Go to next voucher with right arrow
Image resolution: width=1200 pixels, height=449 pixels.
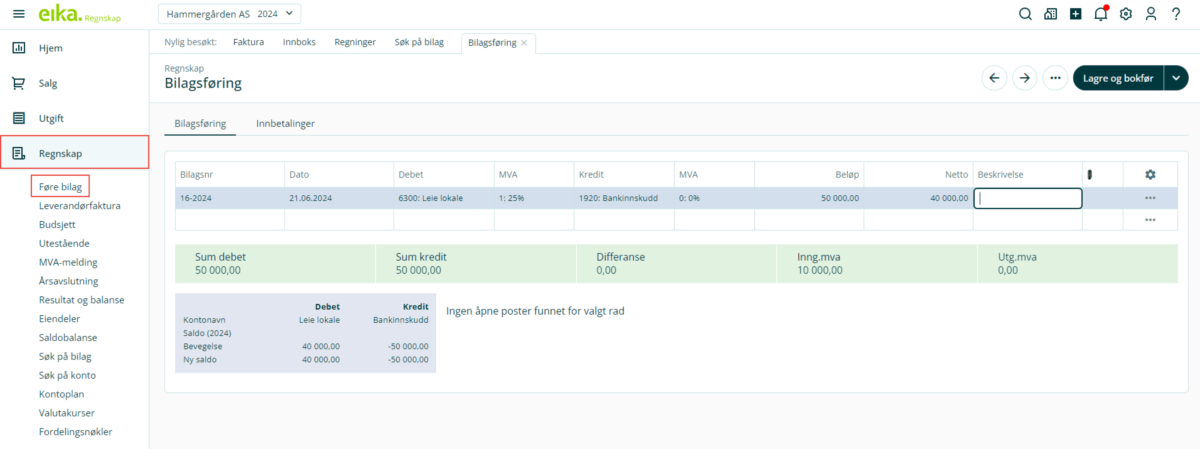tap(1024, 78)
